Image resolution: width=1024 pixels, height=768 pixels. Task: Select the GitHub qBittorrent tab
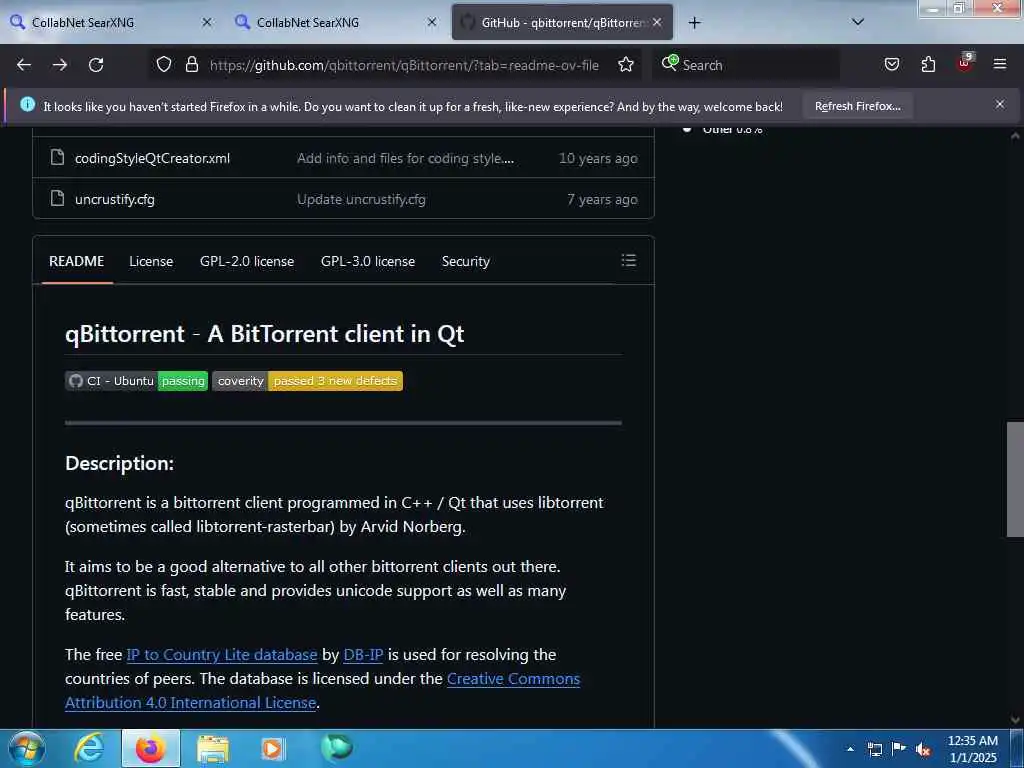click(x=562, y=22)
